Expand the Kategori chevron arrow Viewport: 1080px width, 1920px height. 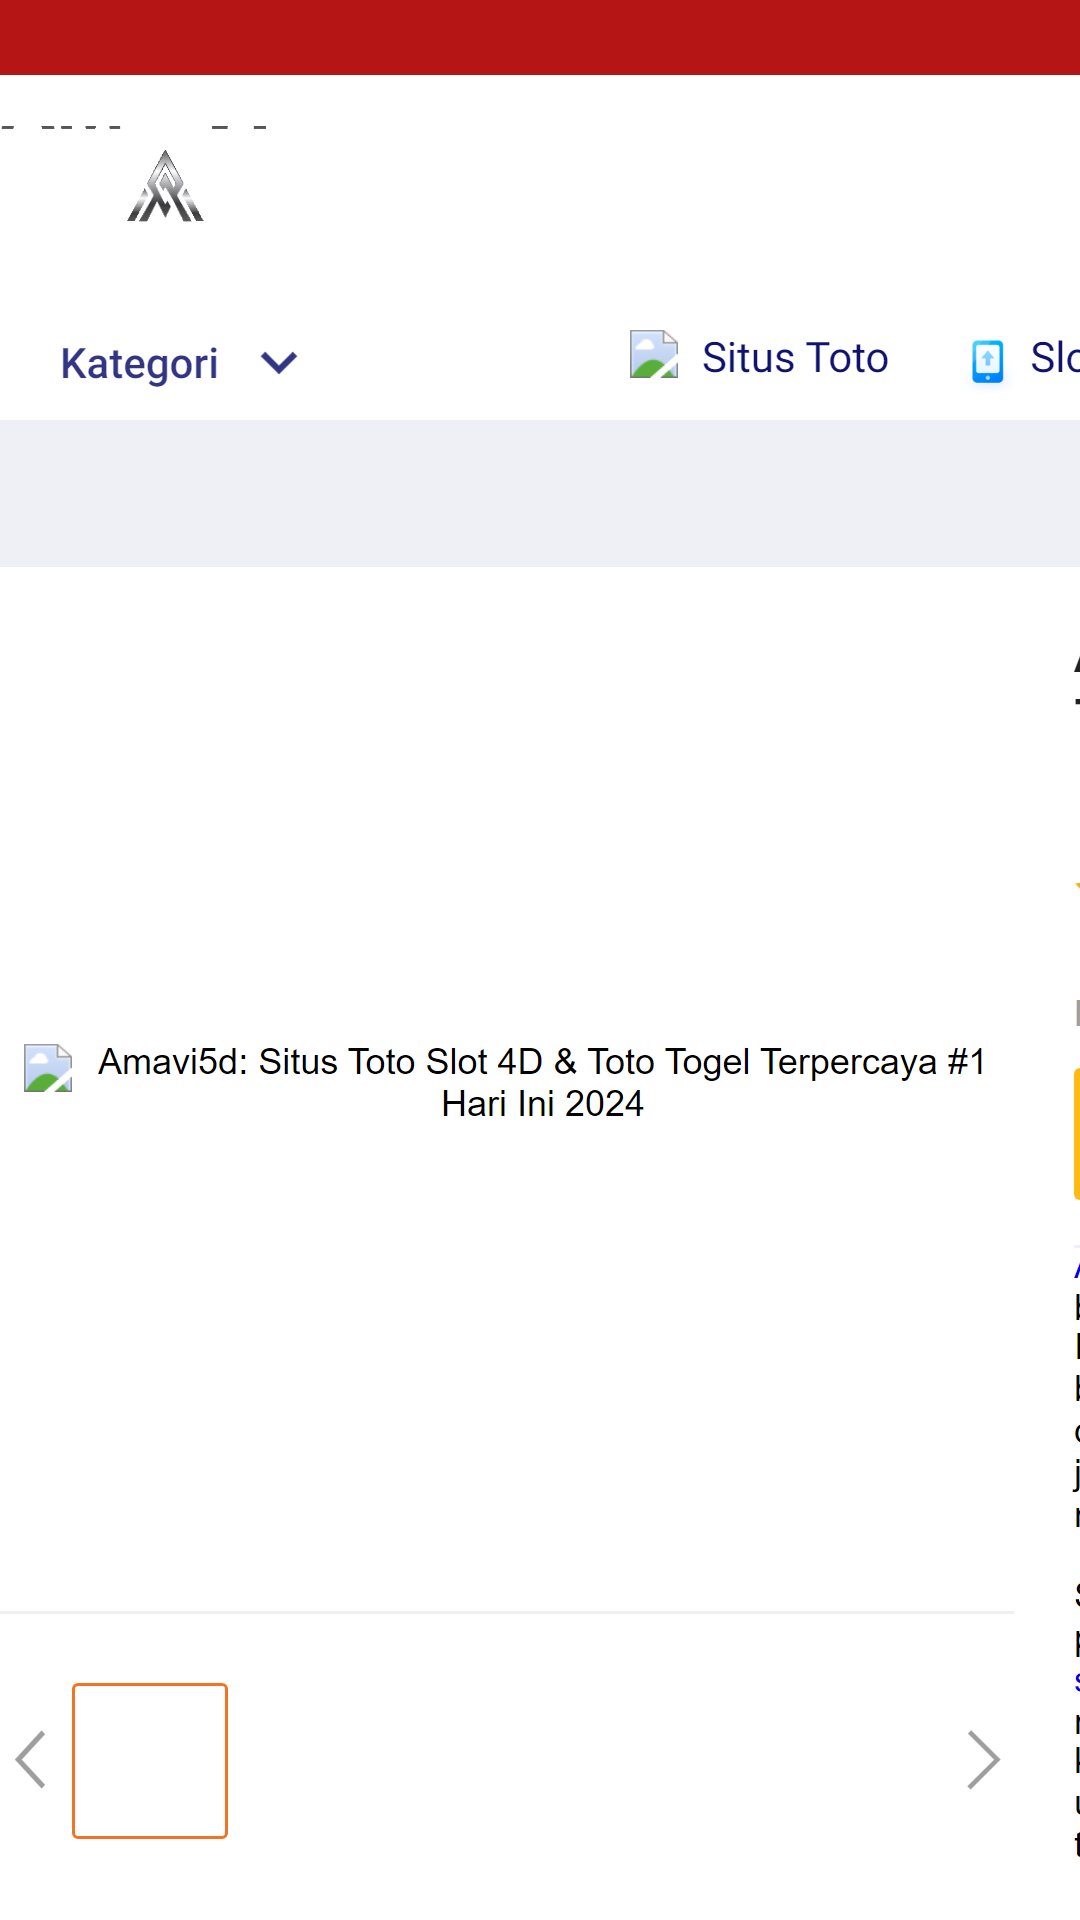(x=279, y=363)
